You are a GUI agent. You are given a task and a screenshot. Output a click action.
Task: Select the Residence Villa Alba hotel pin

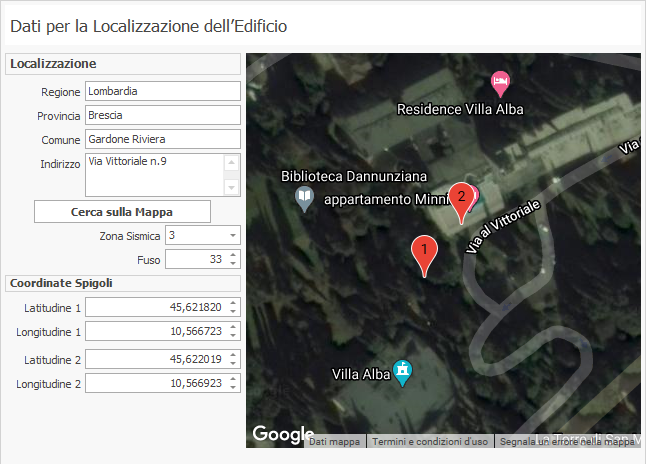(x=501, y=81)
